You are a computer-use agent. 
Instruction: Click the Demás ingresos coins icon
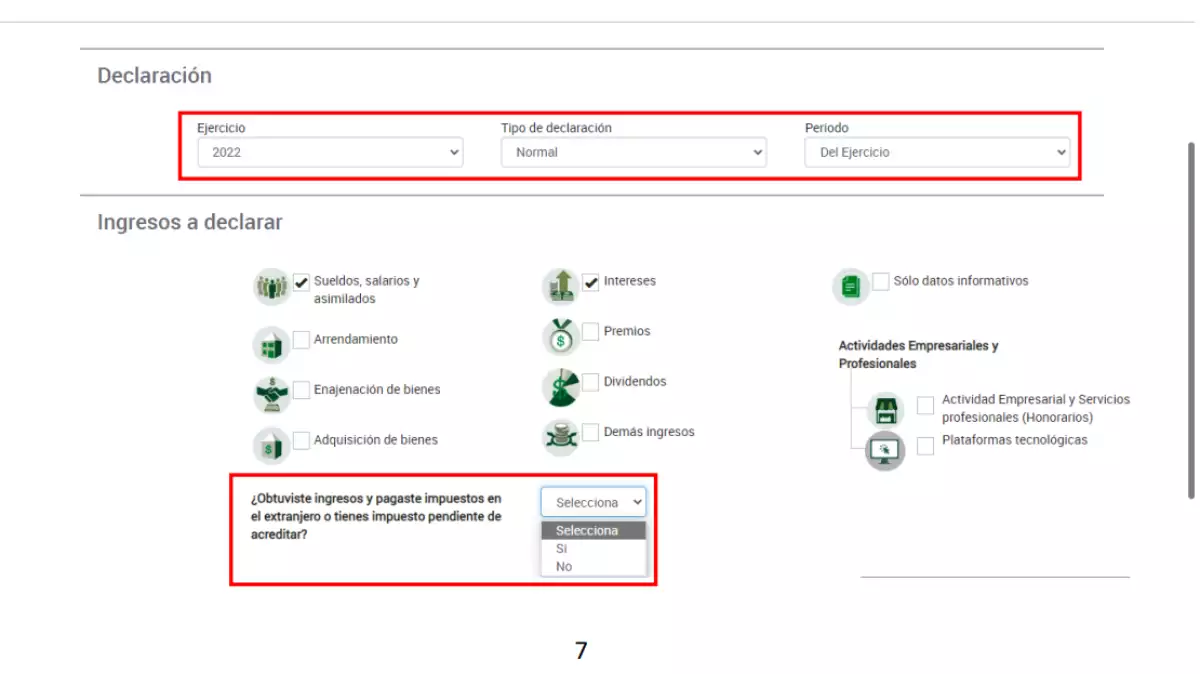point(560,437)
